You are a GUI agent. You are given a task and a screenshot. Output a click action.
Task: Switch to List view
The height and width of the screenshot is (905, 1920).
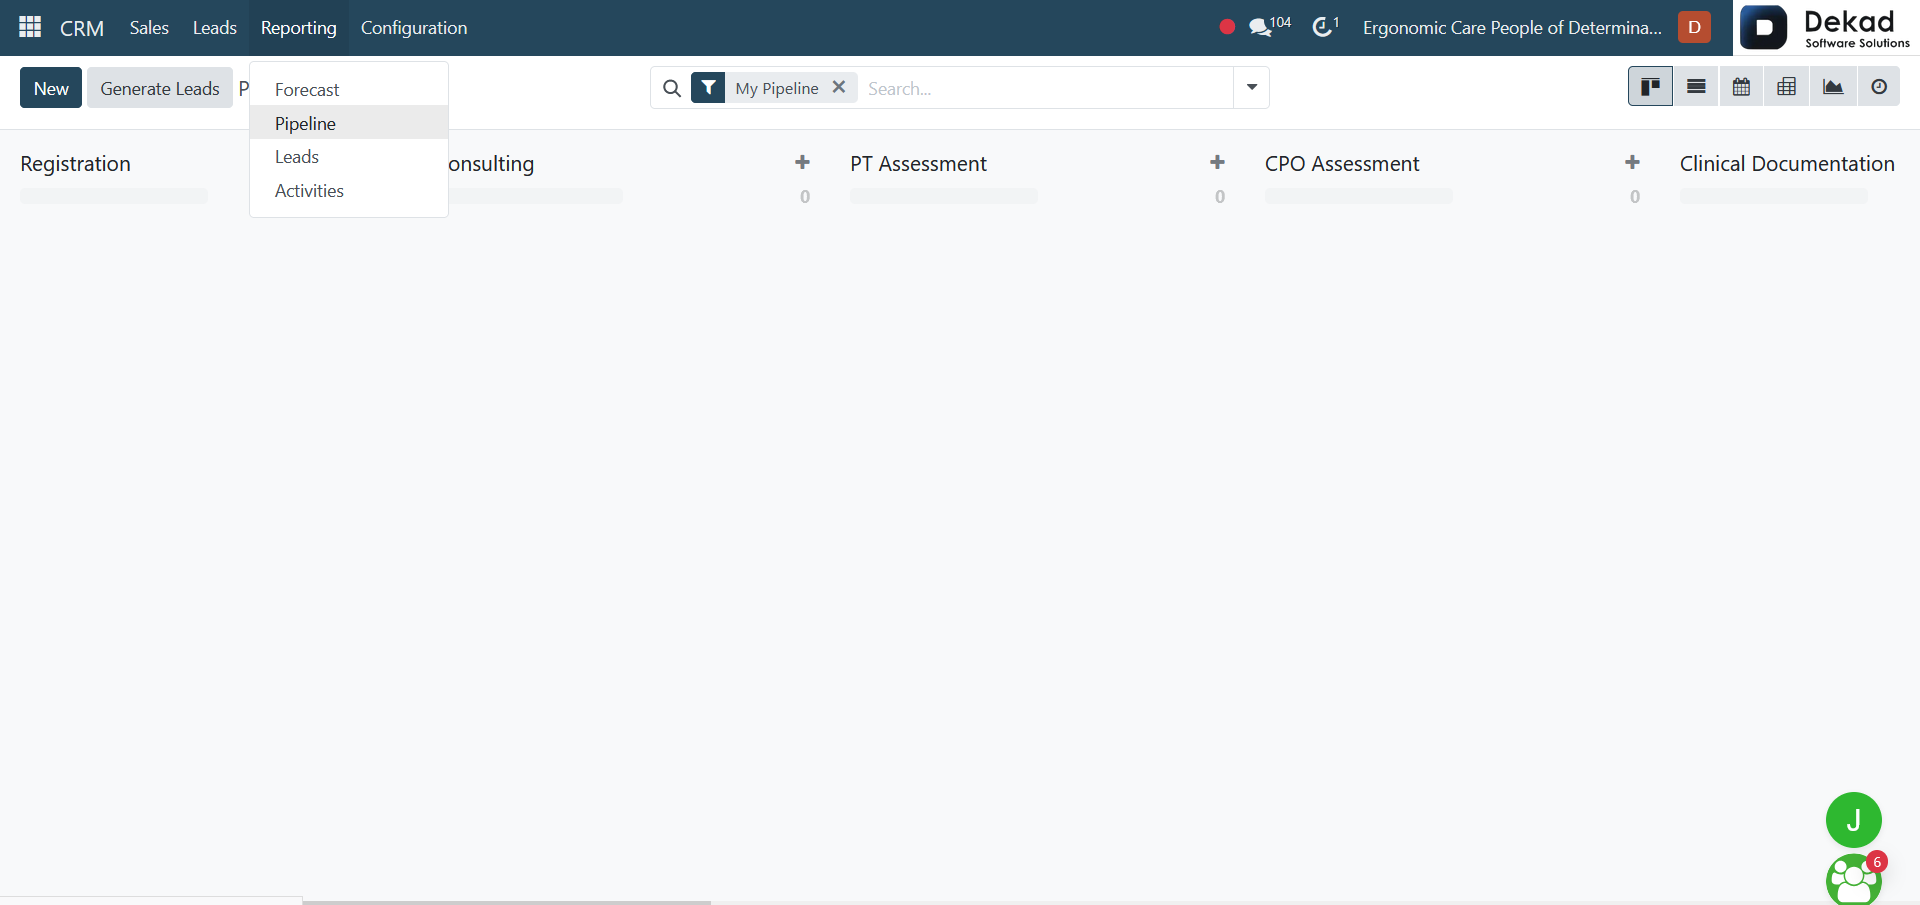(x=1696, y=87)
